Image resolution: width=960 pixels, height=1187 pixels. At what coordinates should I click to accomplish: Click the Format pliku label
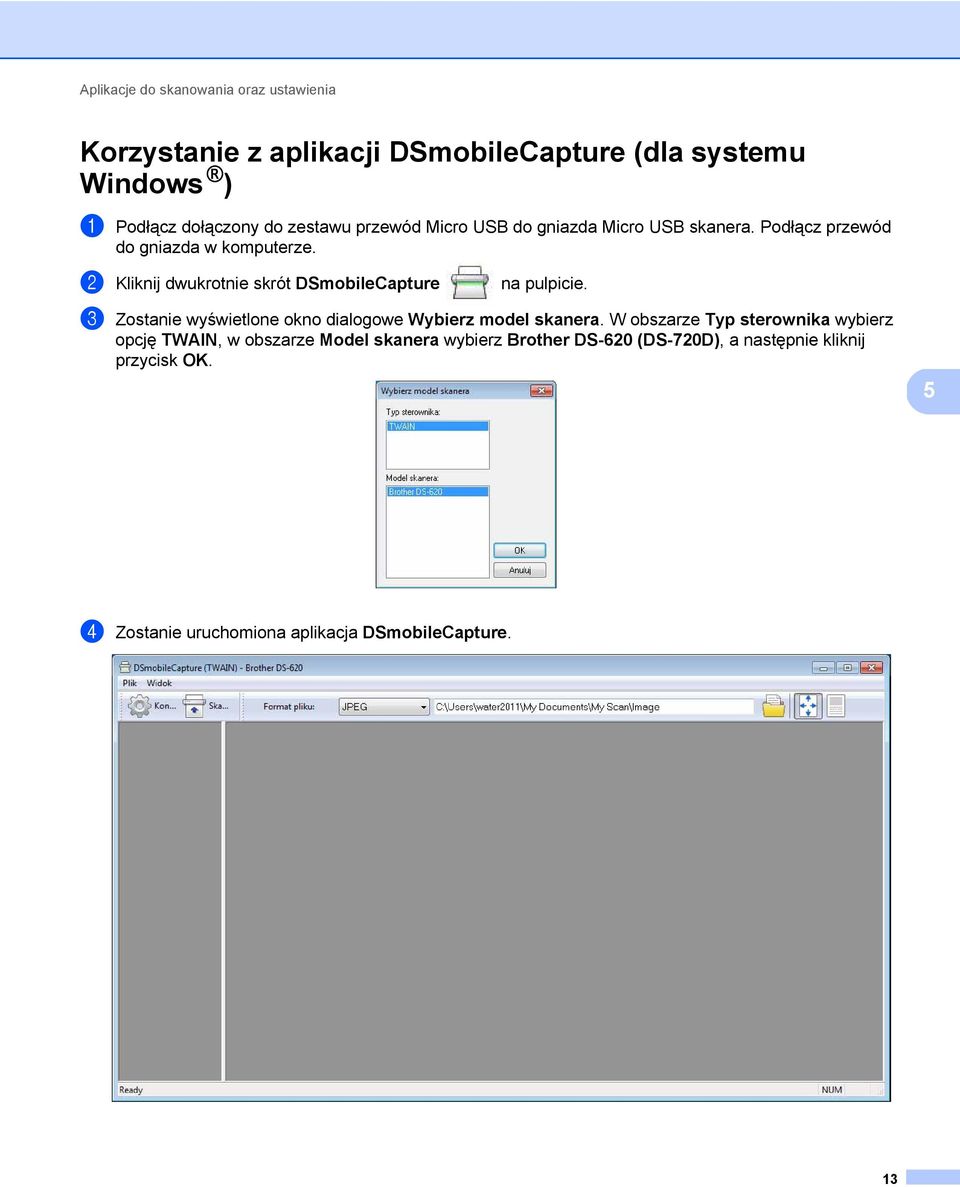point(288,706)
